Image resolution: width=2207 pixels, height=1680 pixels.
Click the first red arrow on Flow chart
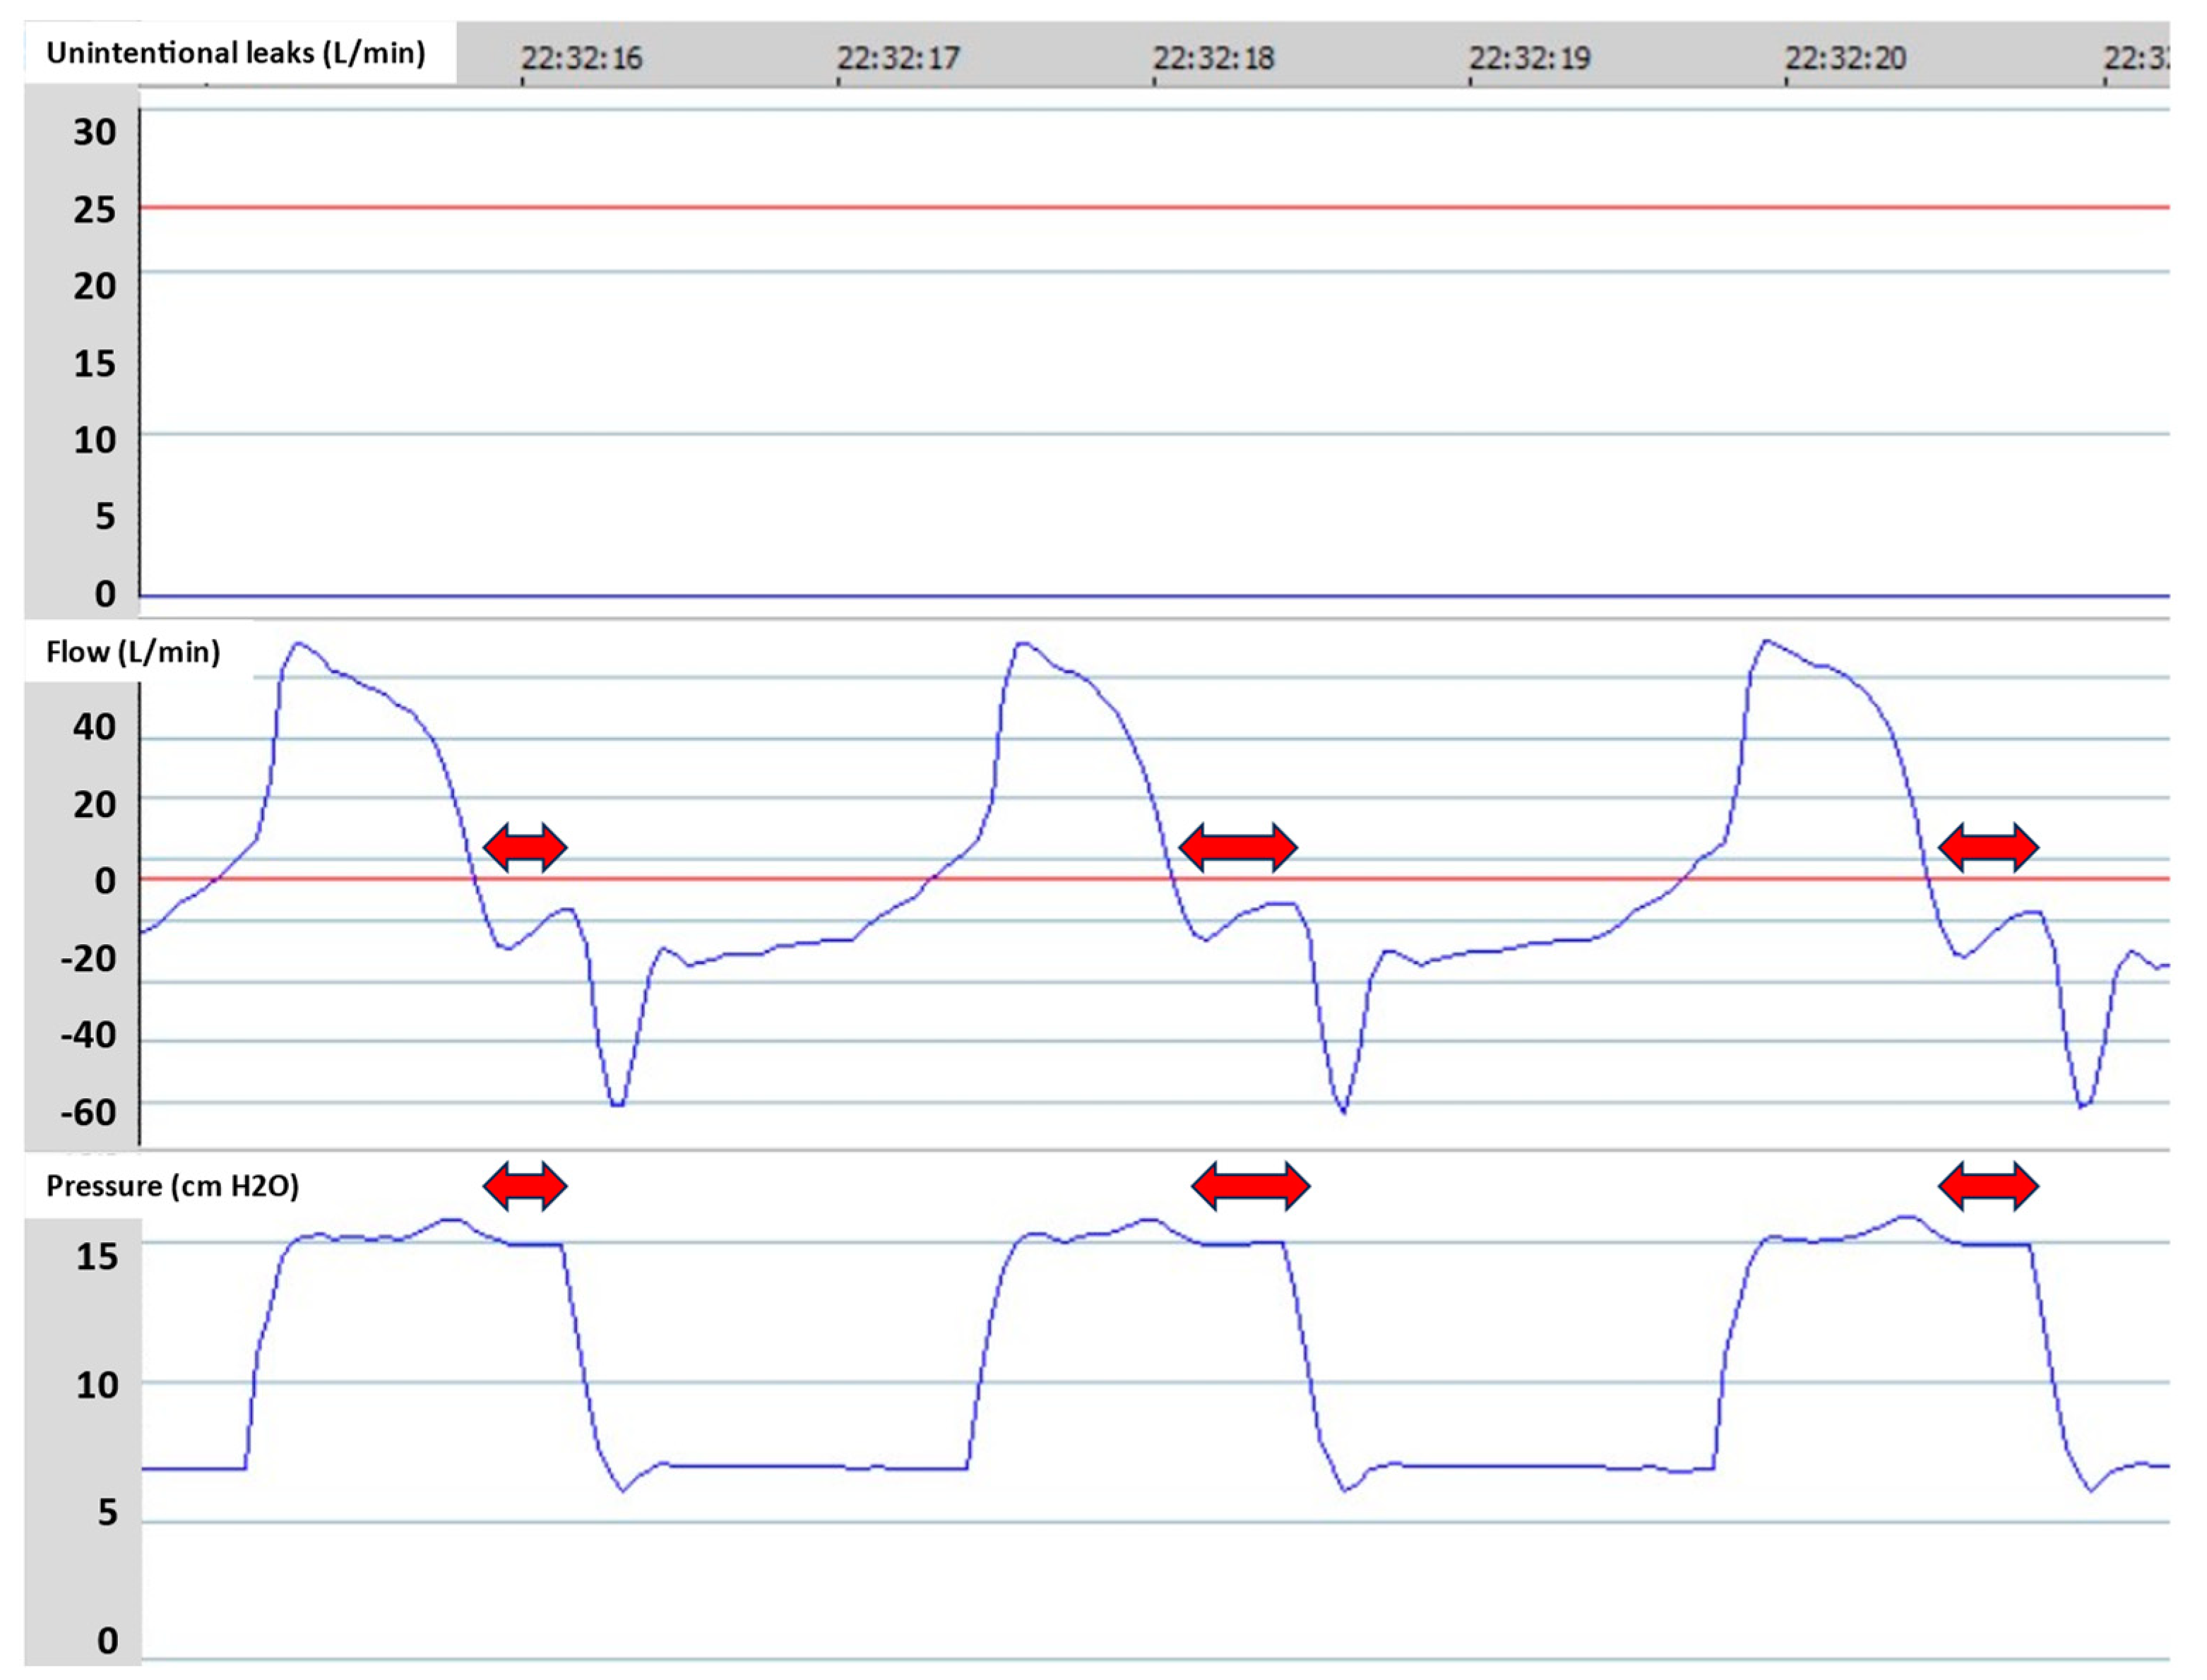[525, 848]
